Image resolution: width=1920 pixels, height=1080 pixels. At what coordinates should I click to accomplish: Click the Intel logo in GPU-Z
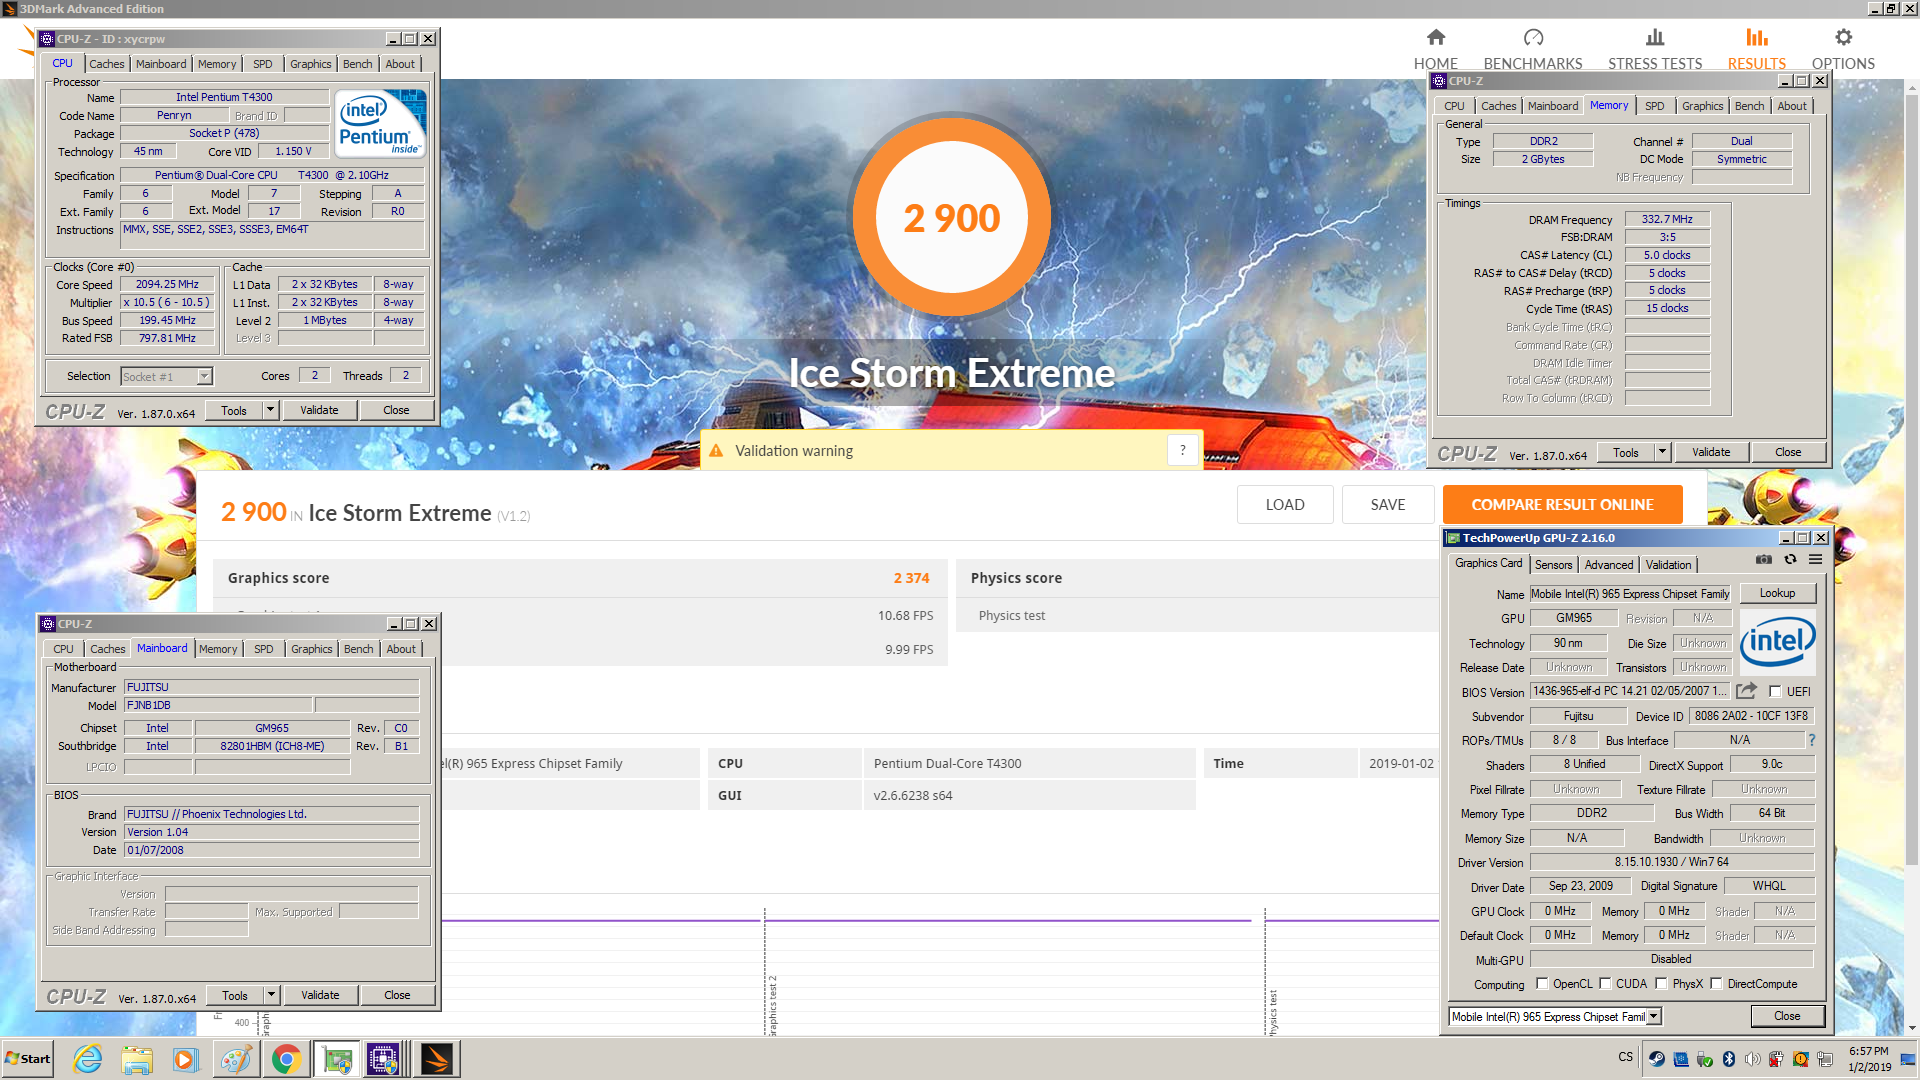tap(1777, 641)
